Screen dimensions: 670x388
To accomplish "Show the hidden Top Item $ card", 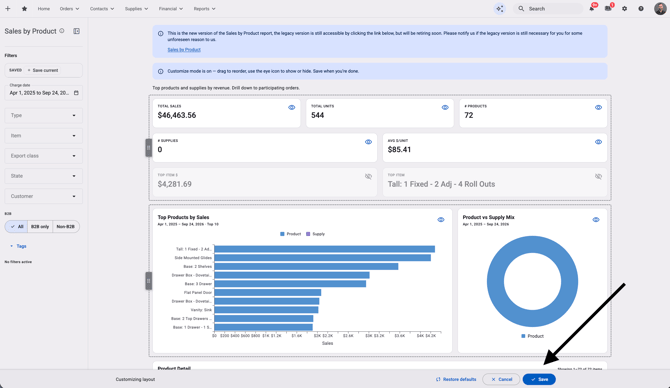I will (x=368, y=176).
